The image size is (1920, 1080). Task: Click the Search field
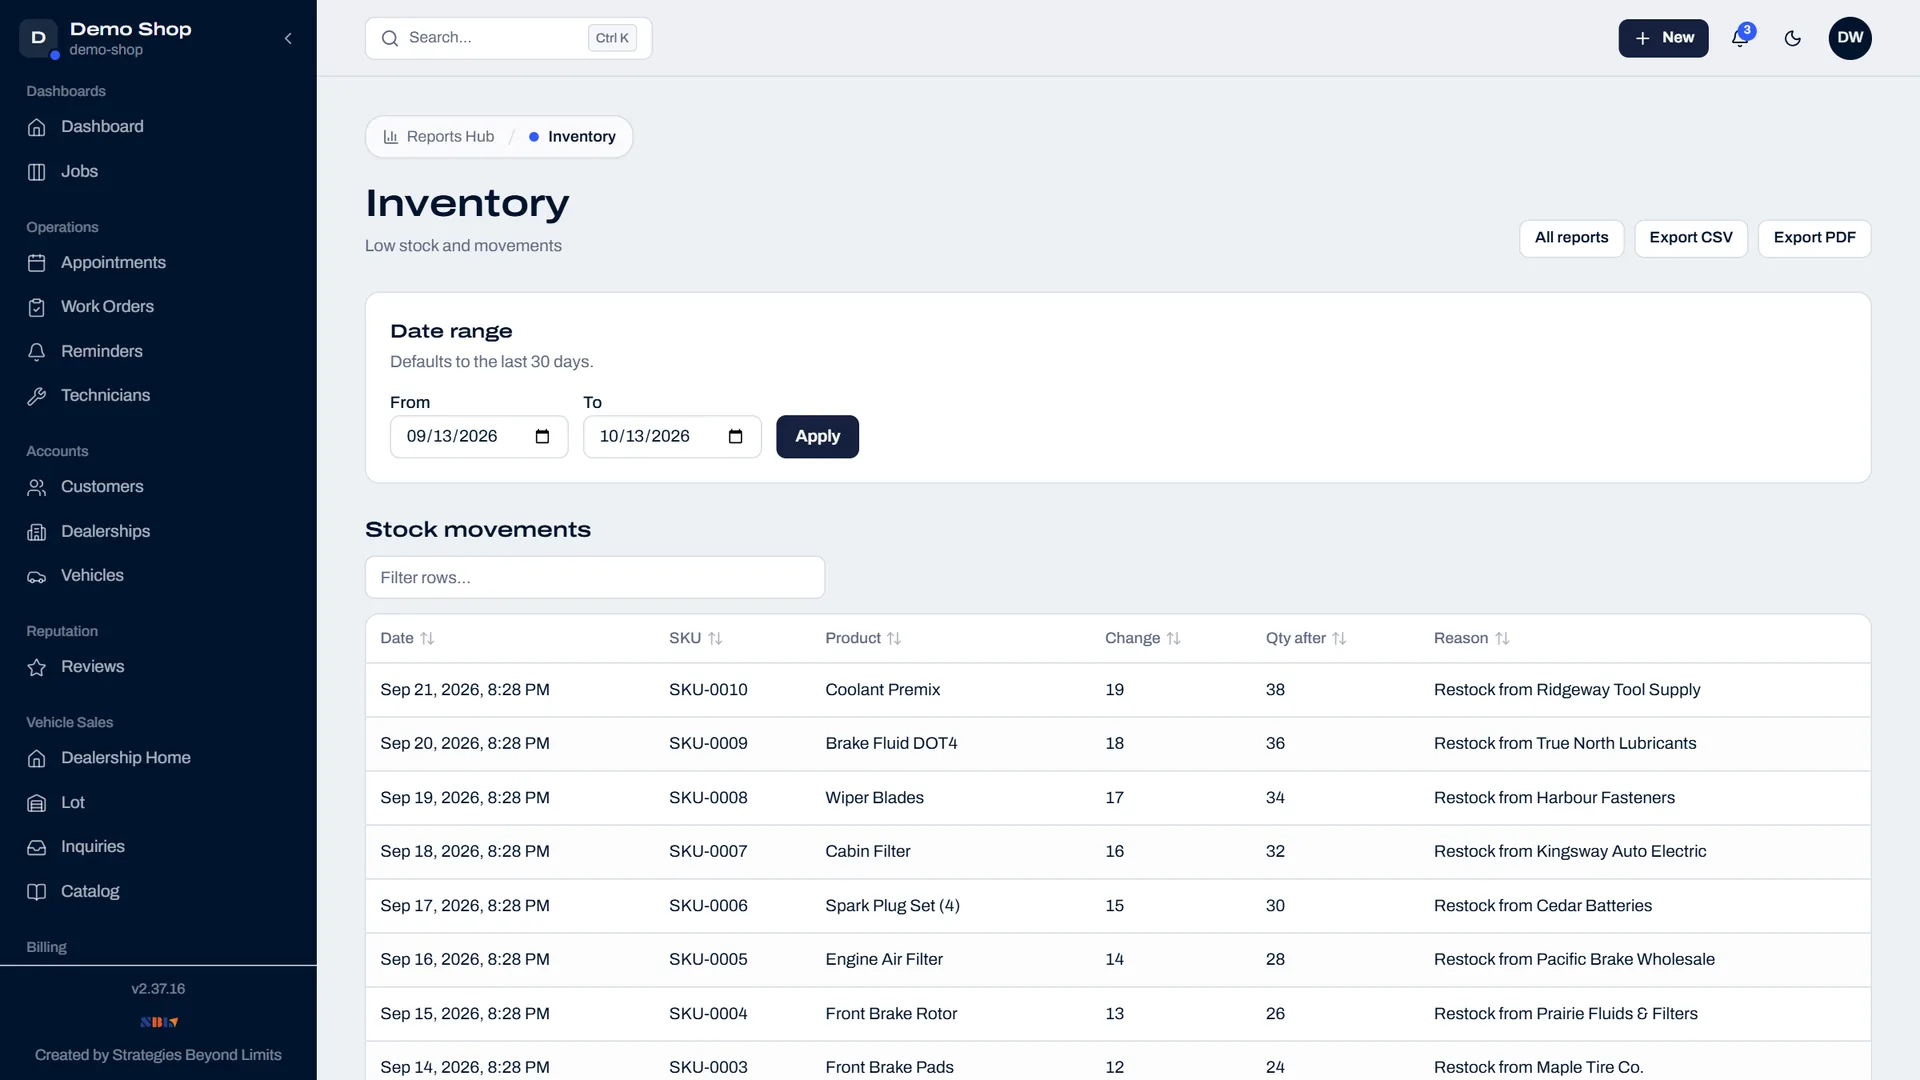coord(508,38)
